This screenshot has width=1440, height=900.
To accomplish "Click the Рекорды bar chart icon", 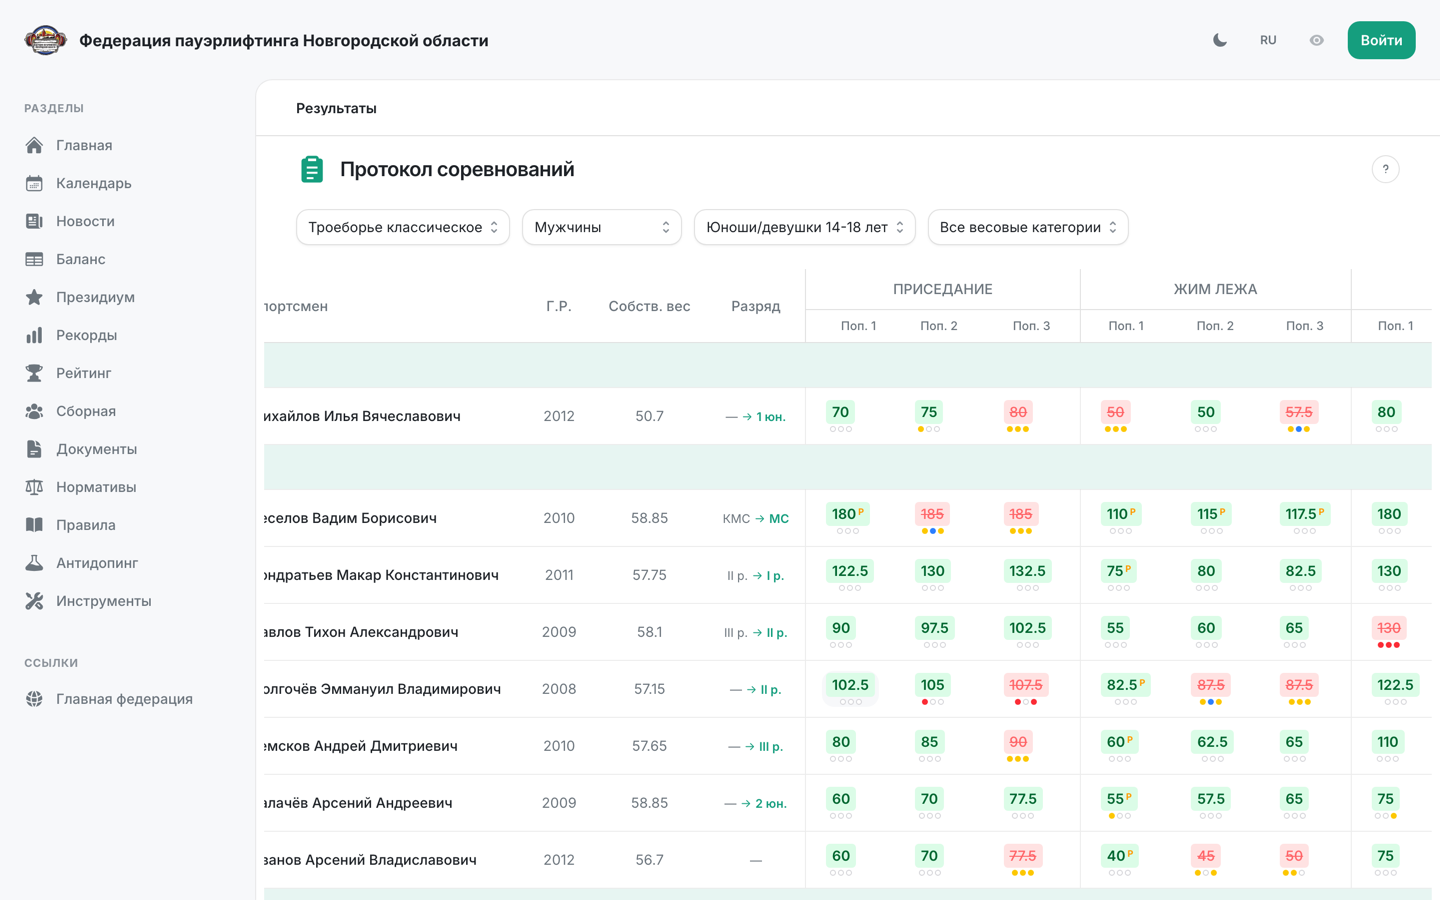I will tap(34, 335).
